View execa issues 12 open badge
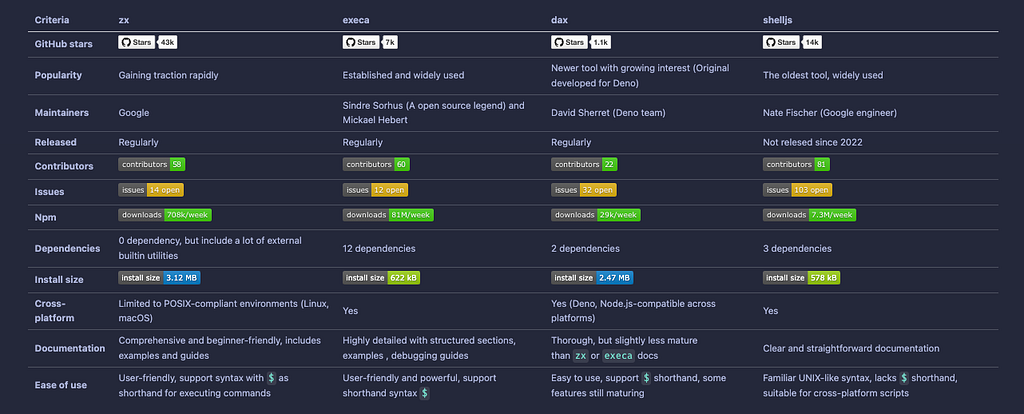 pos(375,190)
